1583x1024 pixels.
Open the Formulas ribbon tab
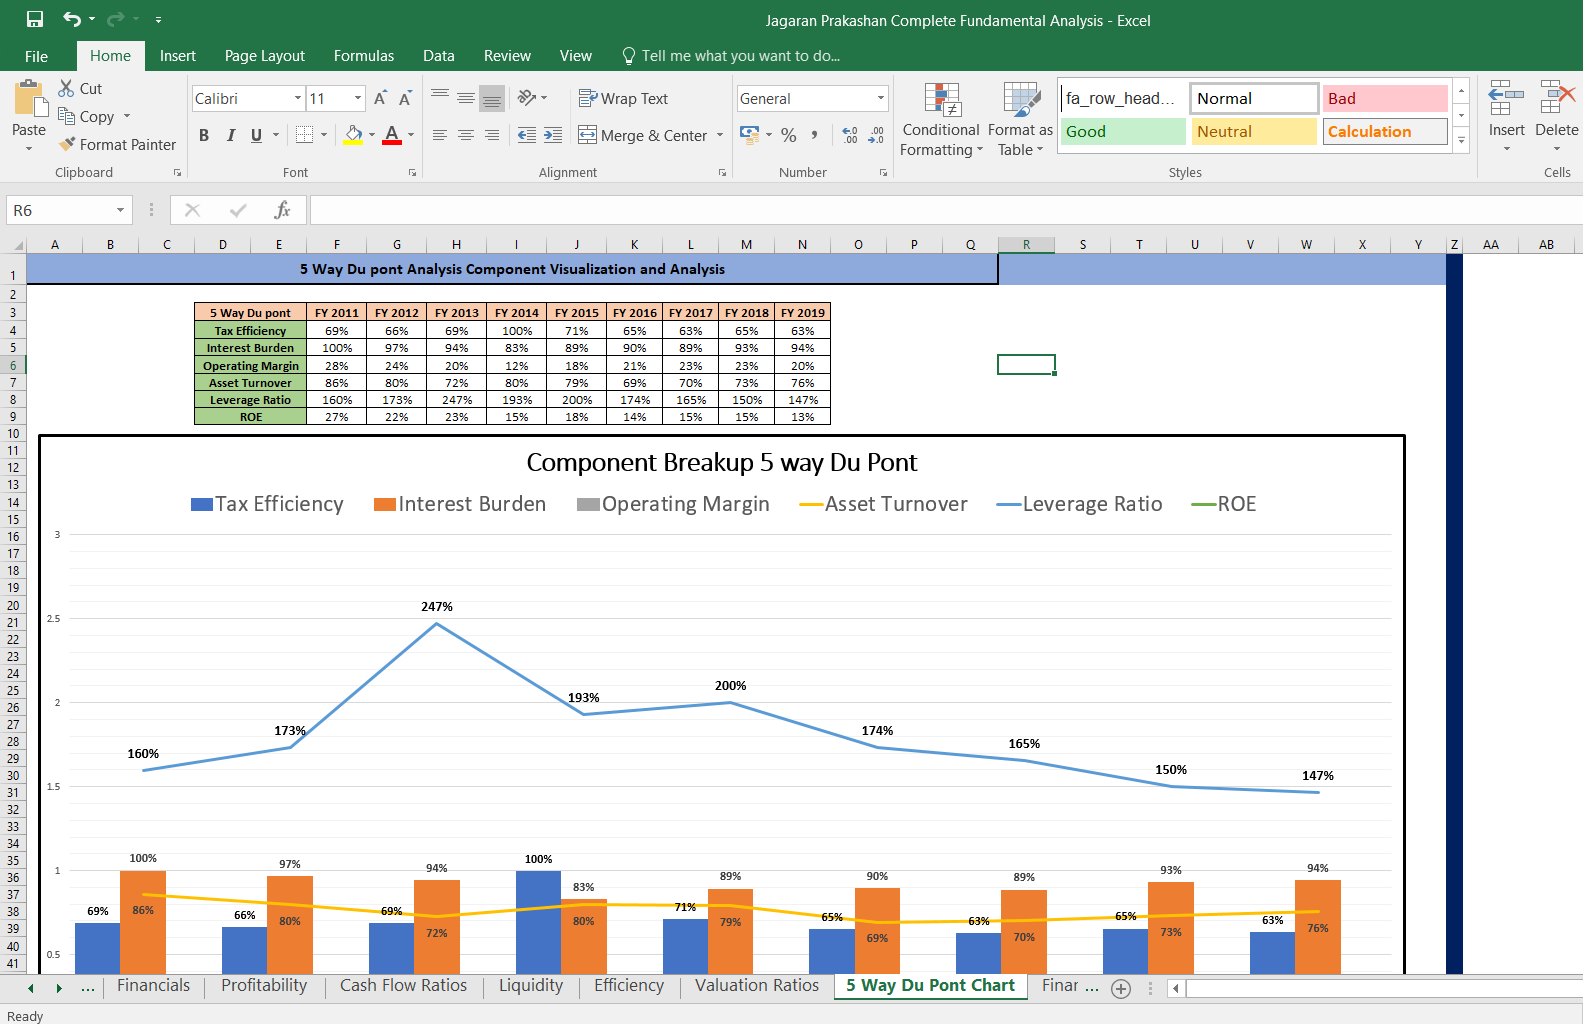coord(364,56)
